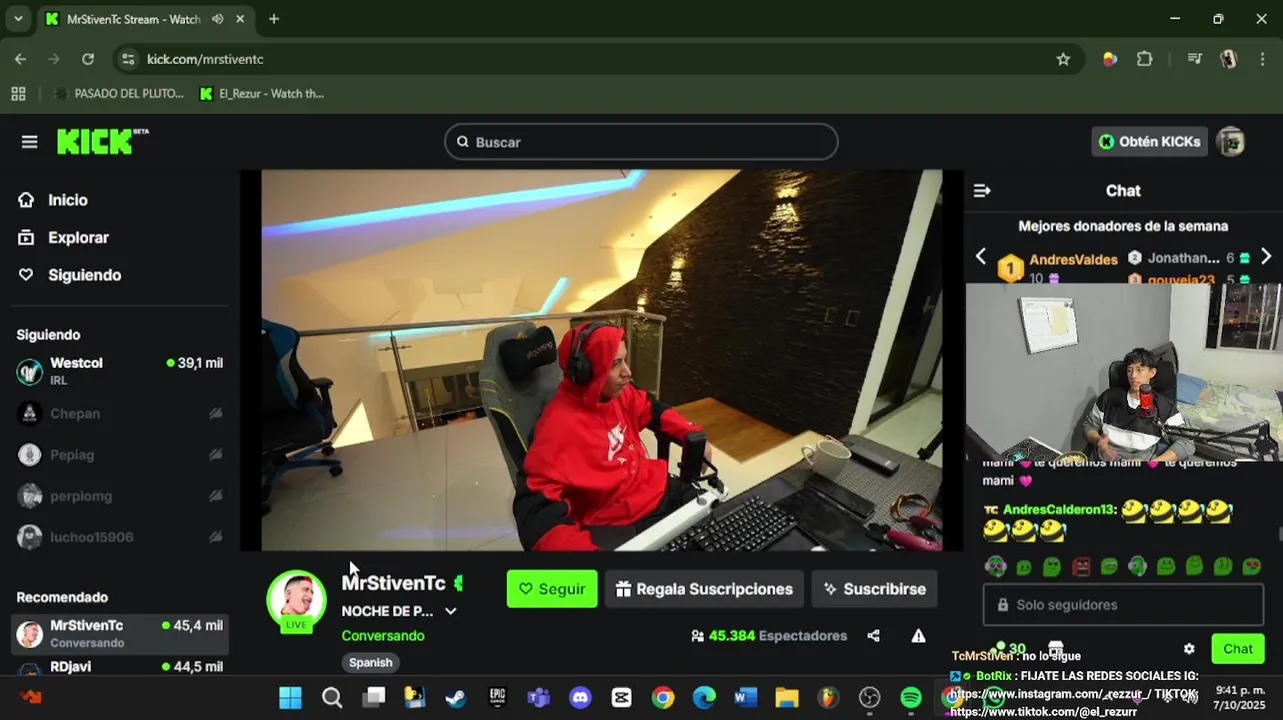The image size is (1283, 720).
Task: Click the Spanish language tag
Action: tap(370, 662)
